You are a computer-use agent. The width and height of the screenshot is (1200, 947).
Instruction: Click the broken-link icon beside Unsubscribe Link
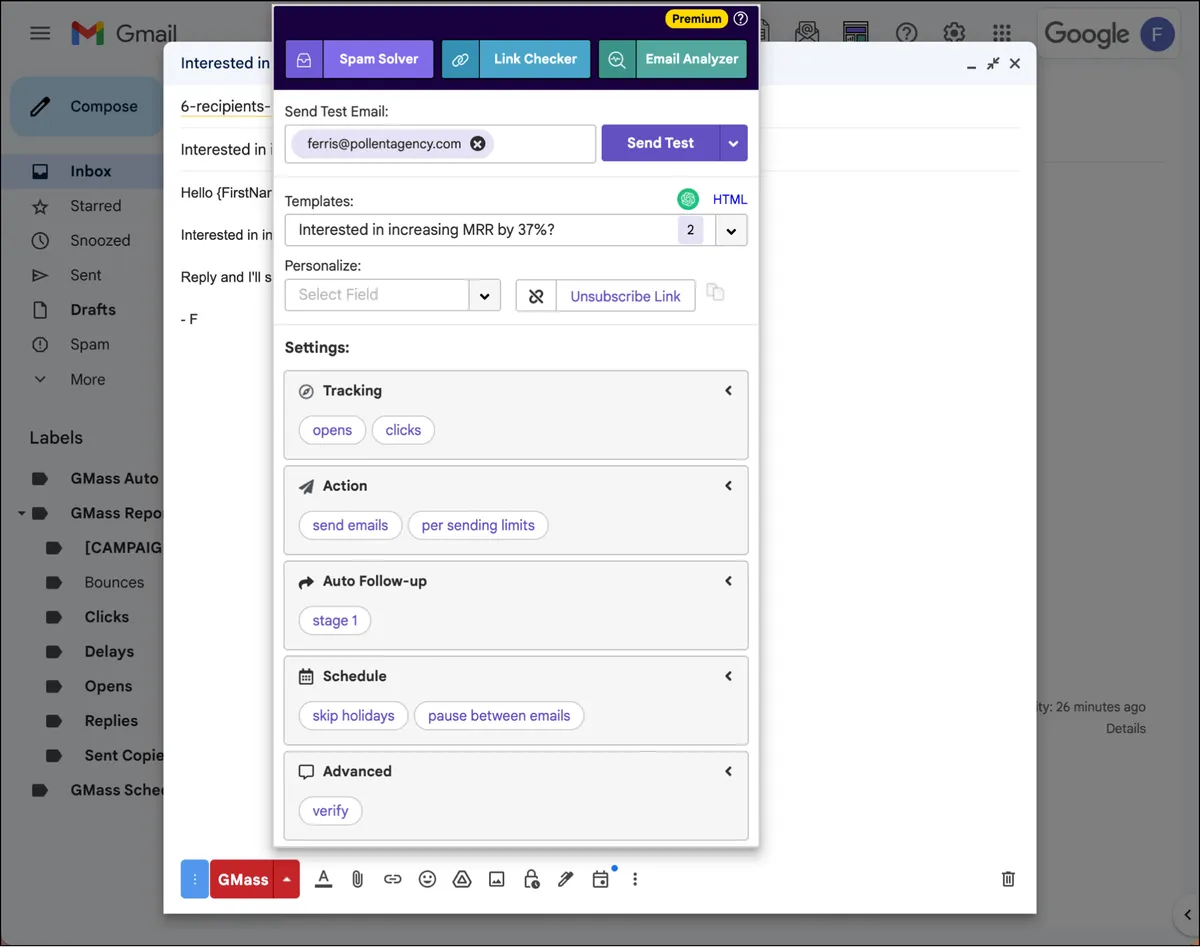coord(536,296)
